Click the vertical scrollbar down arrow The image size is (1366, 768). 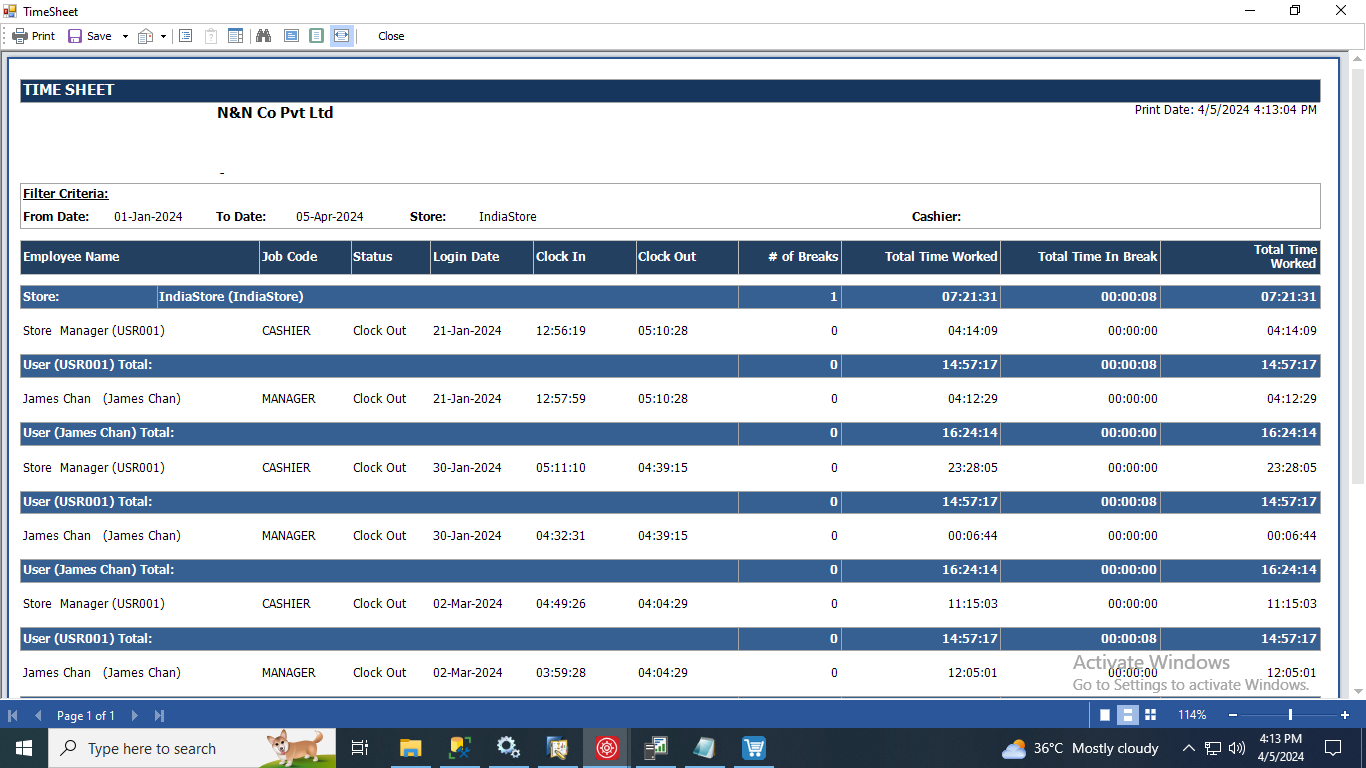click(1357, 691)
